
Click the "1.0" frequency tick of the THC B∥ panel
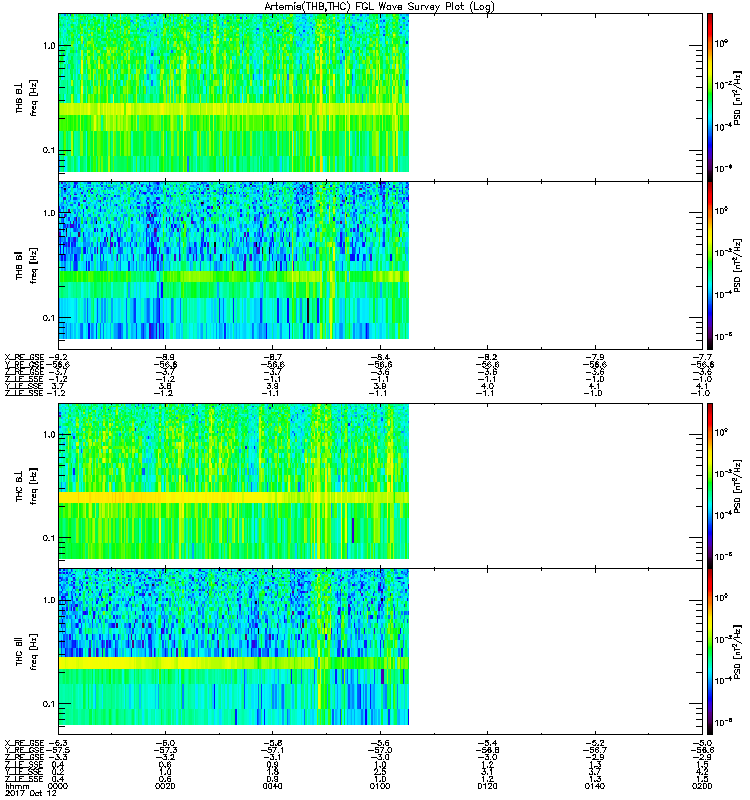49,600
